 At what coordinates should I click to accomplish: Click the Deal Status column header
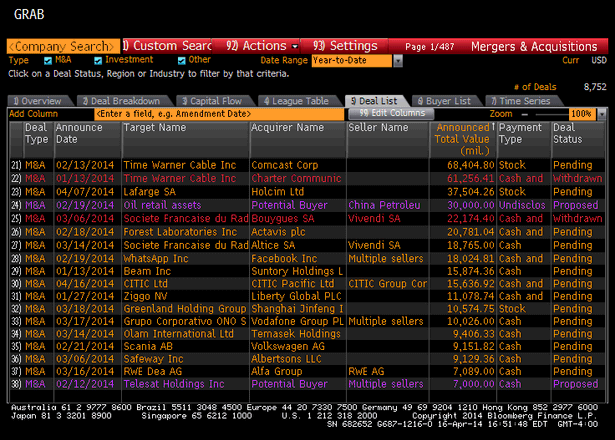[x=578, y=139]
